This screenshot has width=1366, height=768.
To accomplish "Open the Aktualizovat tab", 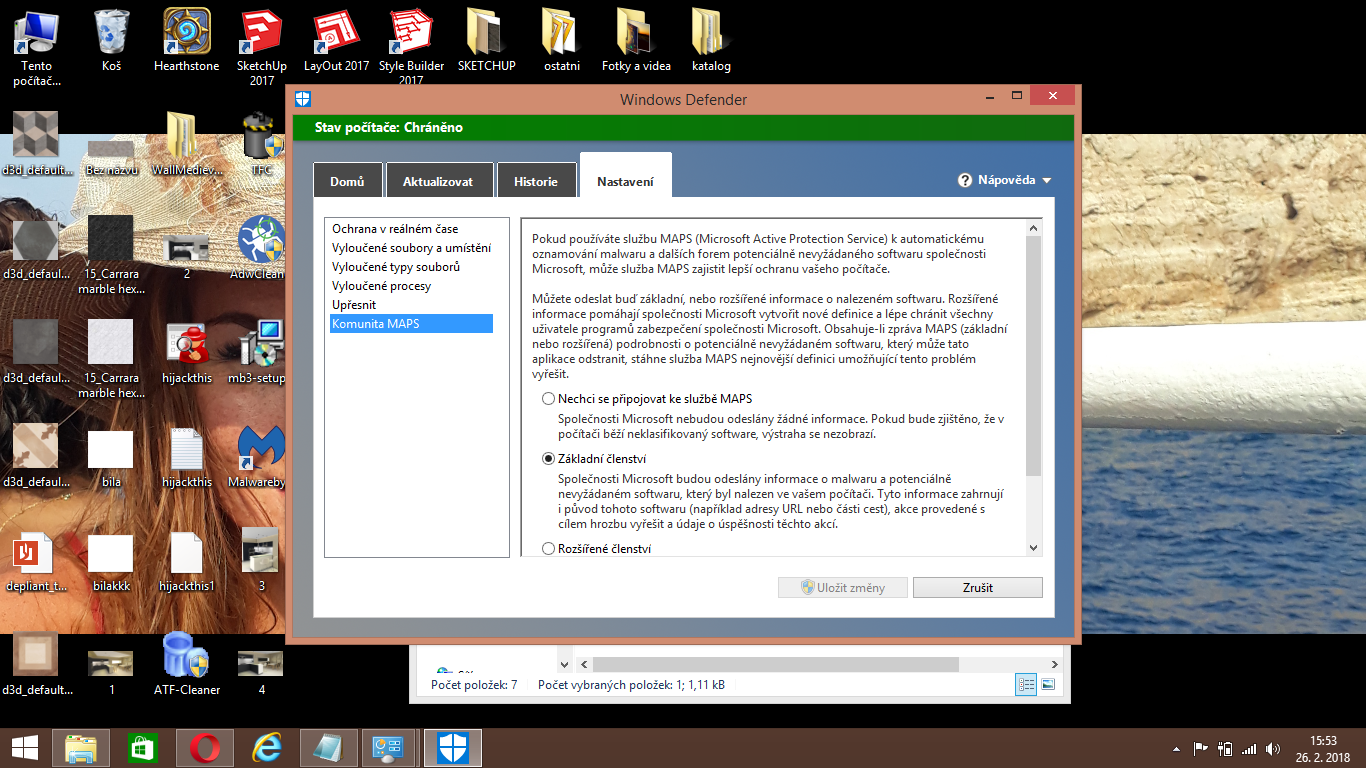I will [439, 181].
